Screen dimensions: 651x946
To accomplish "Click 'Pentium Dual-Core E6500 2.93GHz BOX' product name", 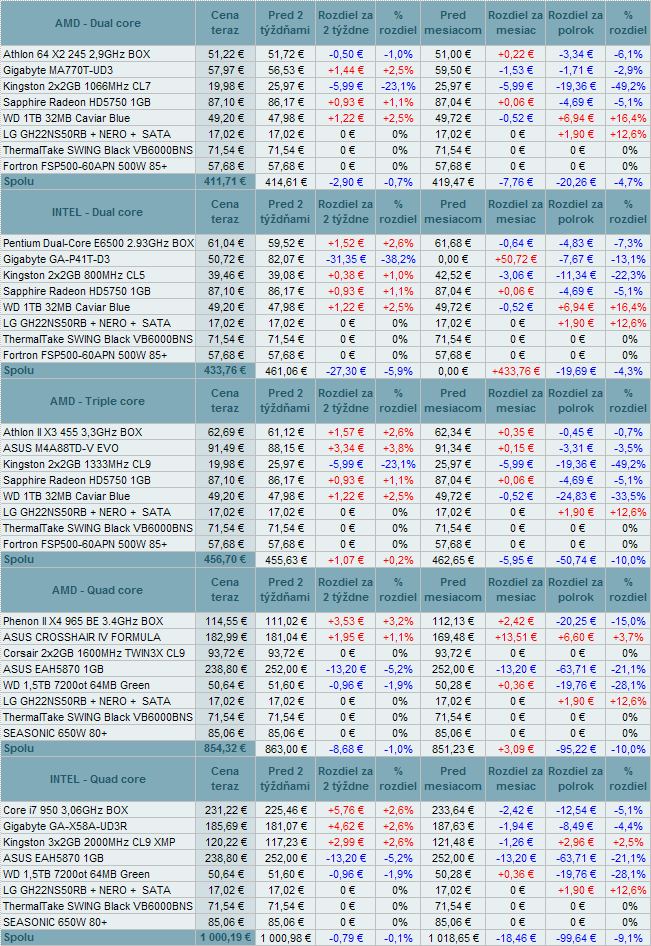I will 98,243.
